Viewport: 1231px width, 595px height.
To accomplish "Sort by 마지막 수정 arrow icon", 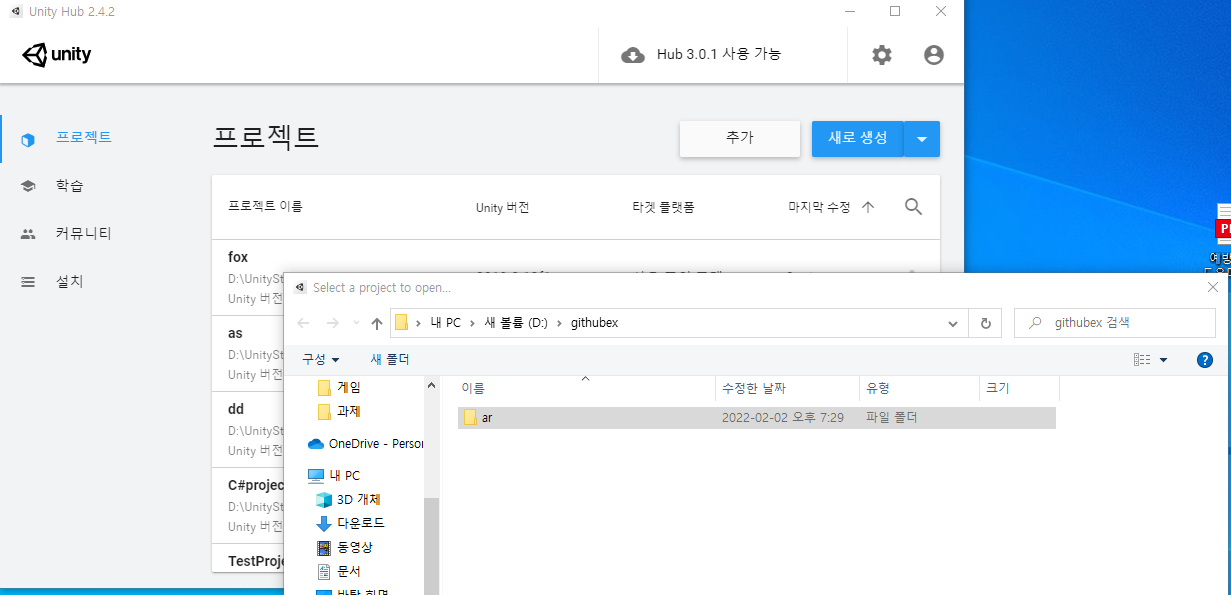I will click(868, 207).
